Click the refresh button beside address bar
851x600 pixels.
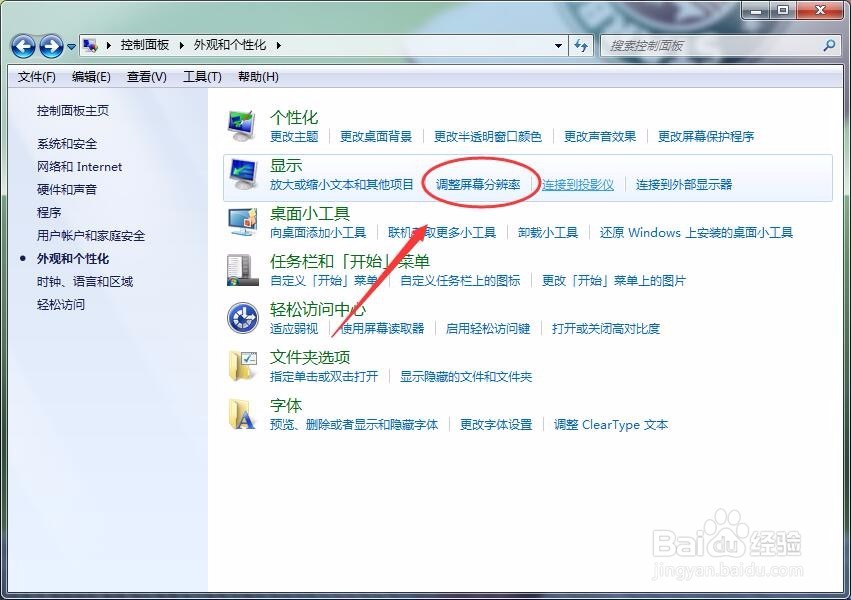[581, 46]
